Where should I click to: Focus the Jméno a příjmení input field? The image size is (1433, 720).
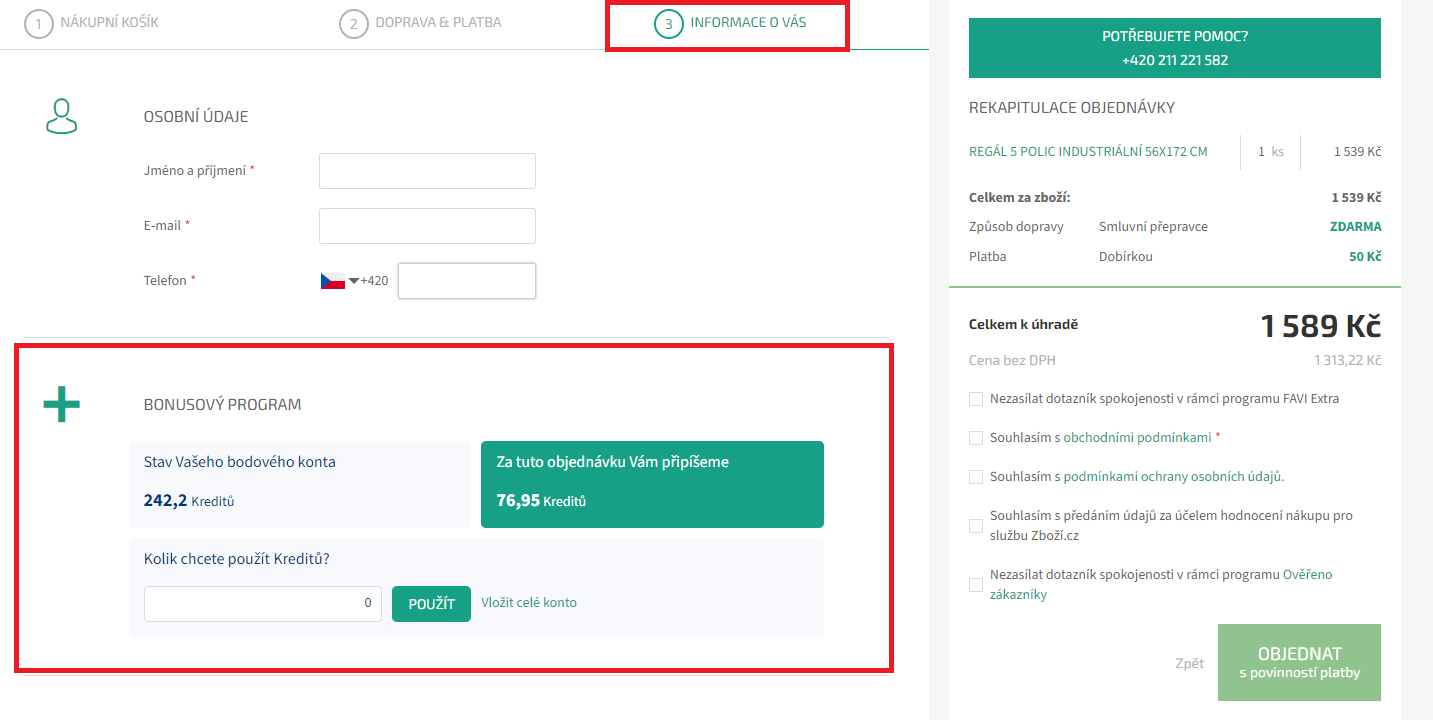(x=427, y=171)
